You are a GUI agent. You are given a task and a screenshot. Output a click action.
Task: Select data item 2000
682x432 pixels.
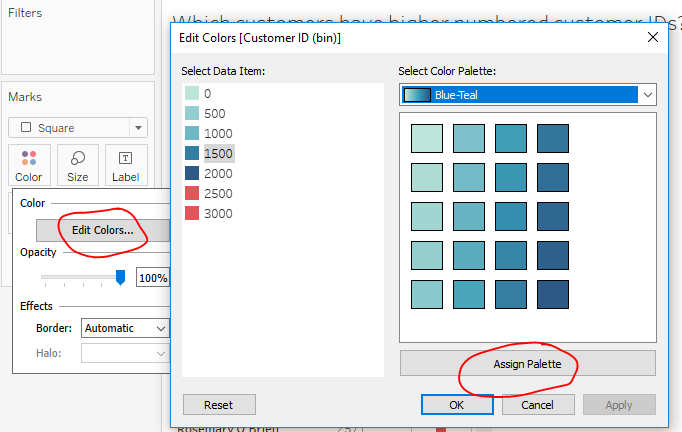209,174
